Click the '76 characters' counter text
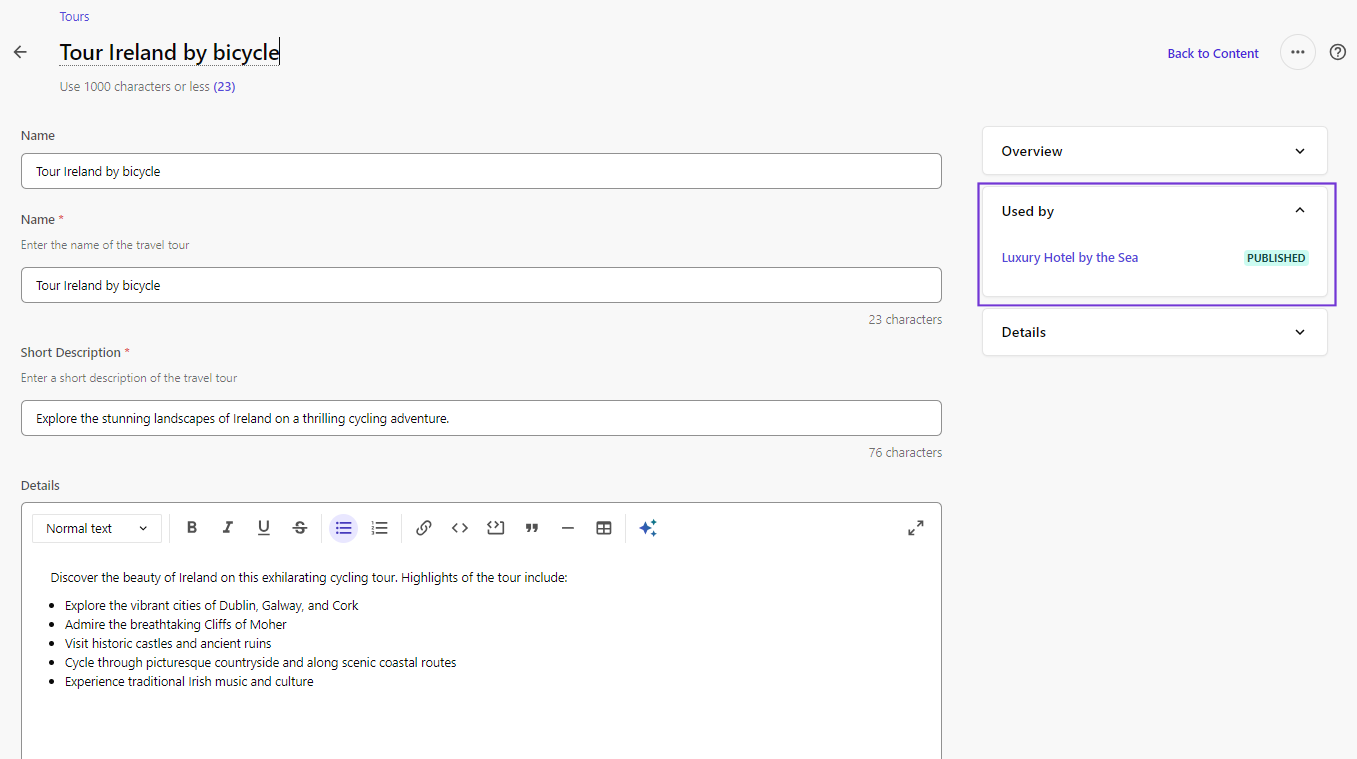Image resolution: width=1357 pixels, height=759 pixels. [x=905, y=452]
